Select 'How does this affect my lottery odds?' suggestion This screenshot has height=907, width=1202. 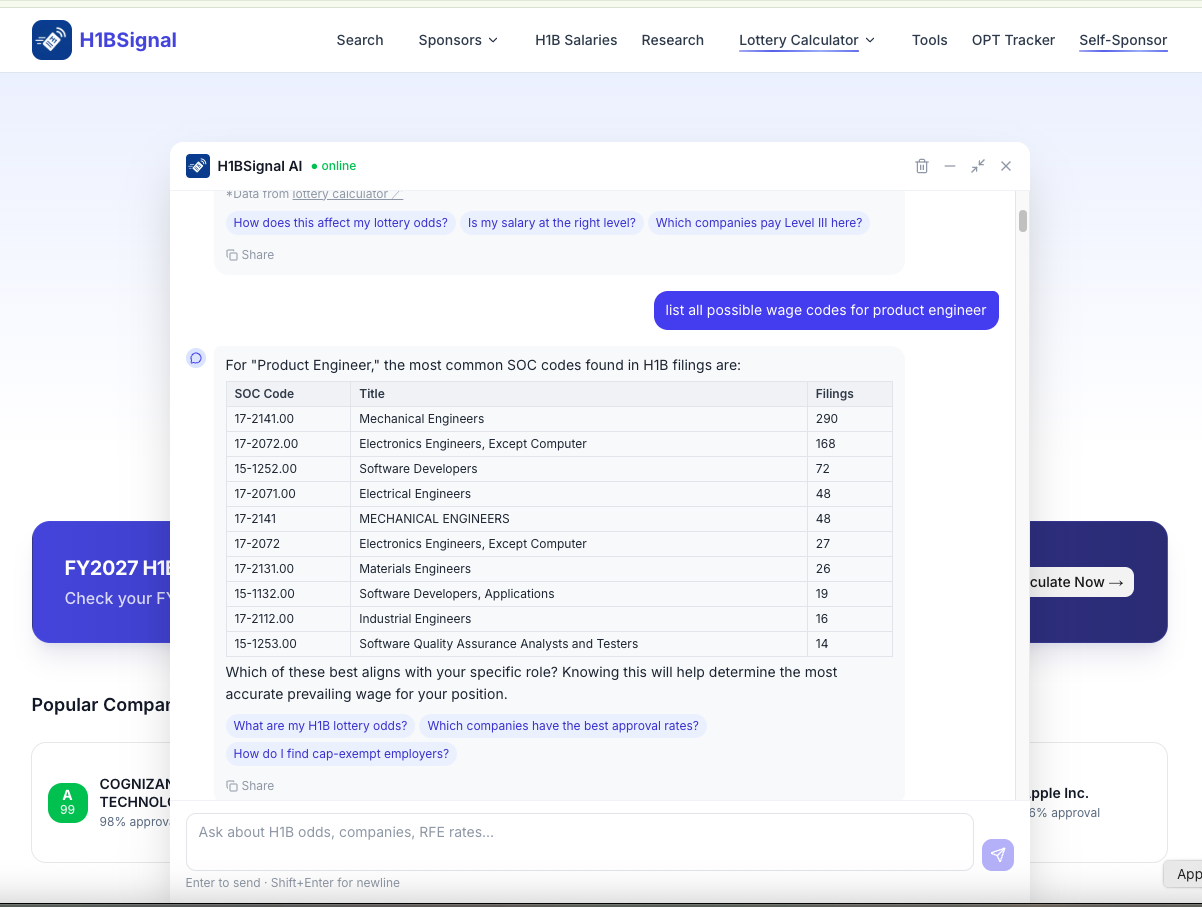341,223
